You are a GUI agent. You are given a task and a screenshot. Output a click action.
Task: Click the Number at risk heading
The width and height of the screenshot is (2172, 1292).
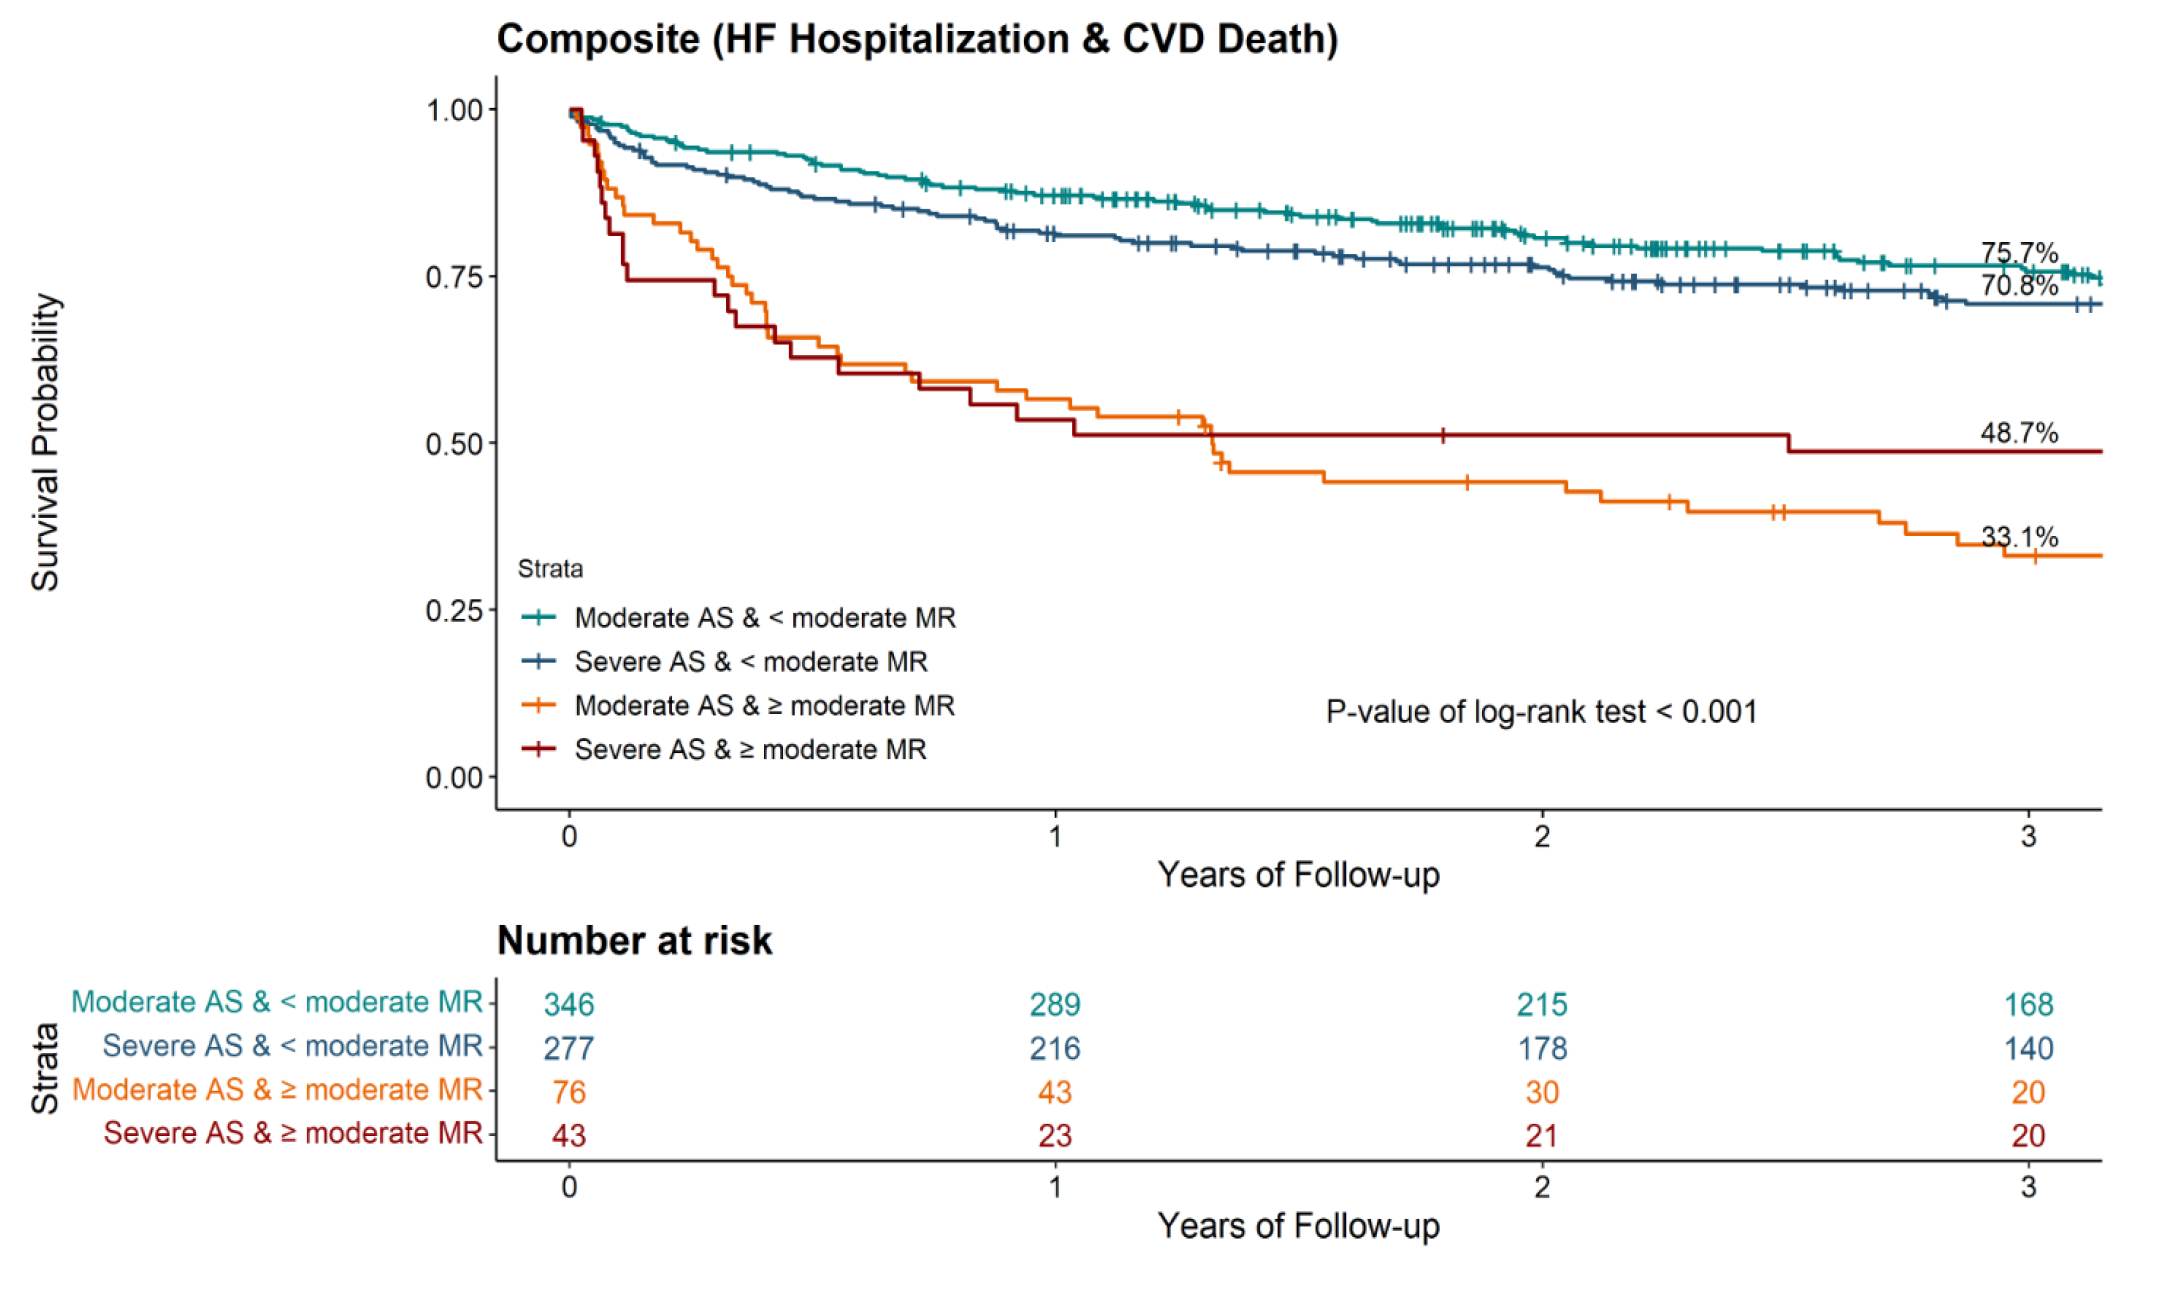point(634,941)
